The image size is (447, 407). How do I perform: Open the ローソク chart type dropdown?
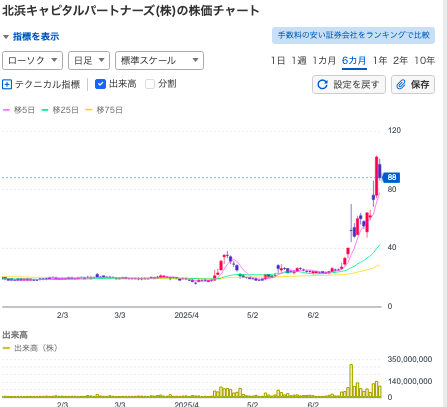[x=32, y=60]
